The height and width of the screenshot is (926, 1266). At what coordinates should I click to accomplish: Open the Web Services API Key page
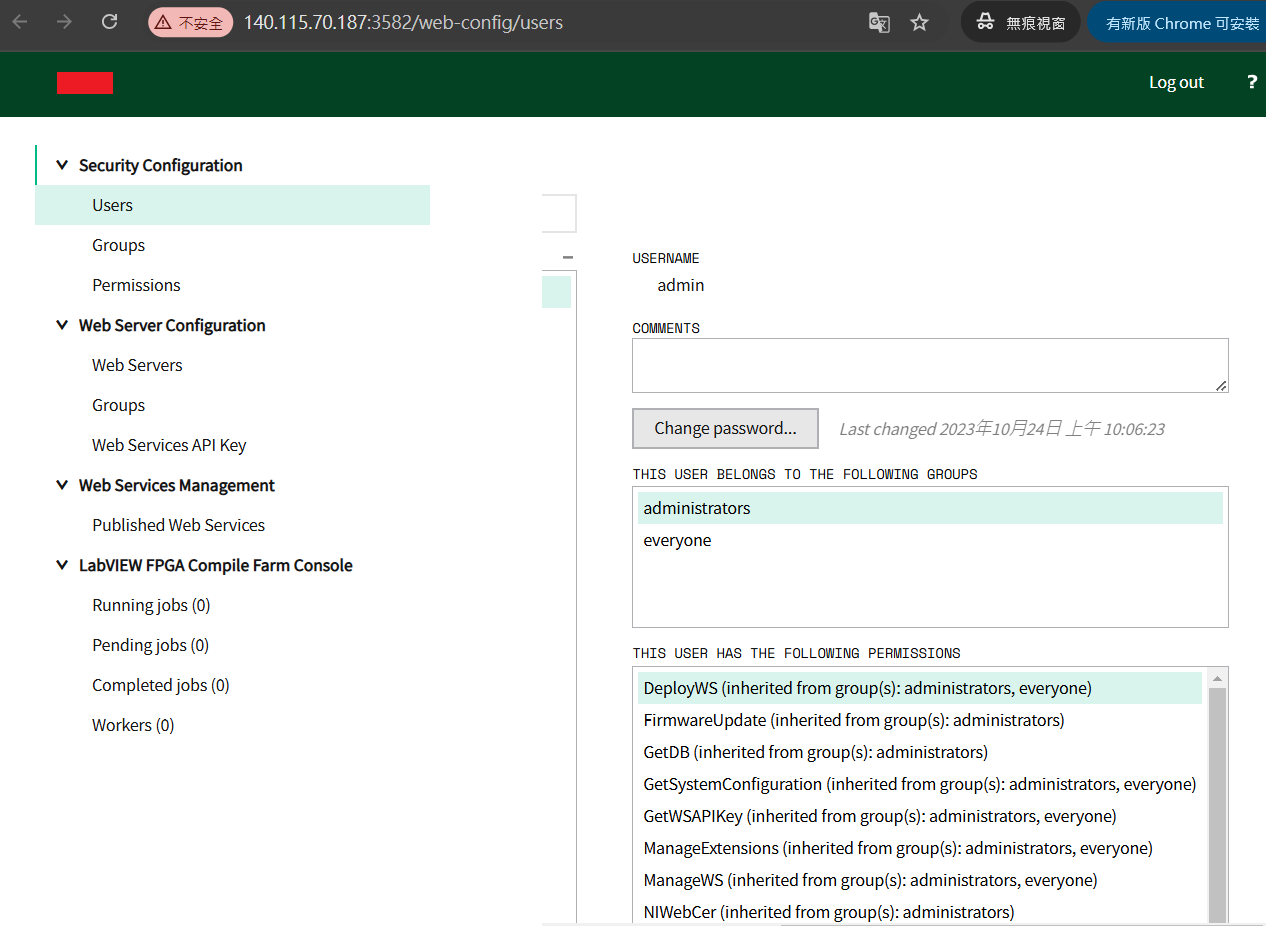(169, 445)
